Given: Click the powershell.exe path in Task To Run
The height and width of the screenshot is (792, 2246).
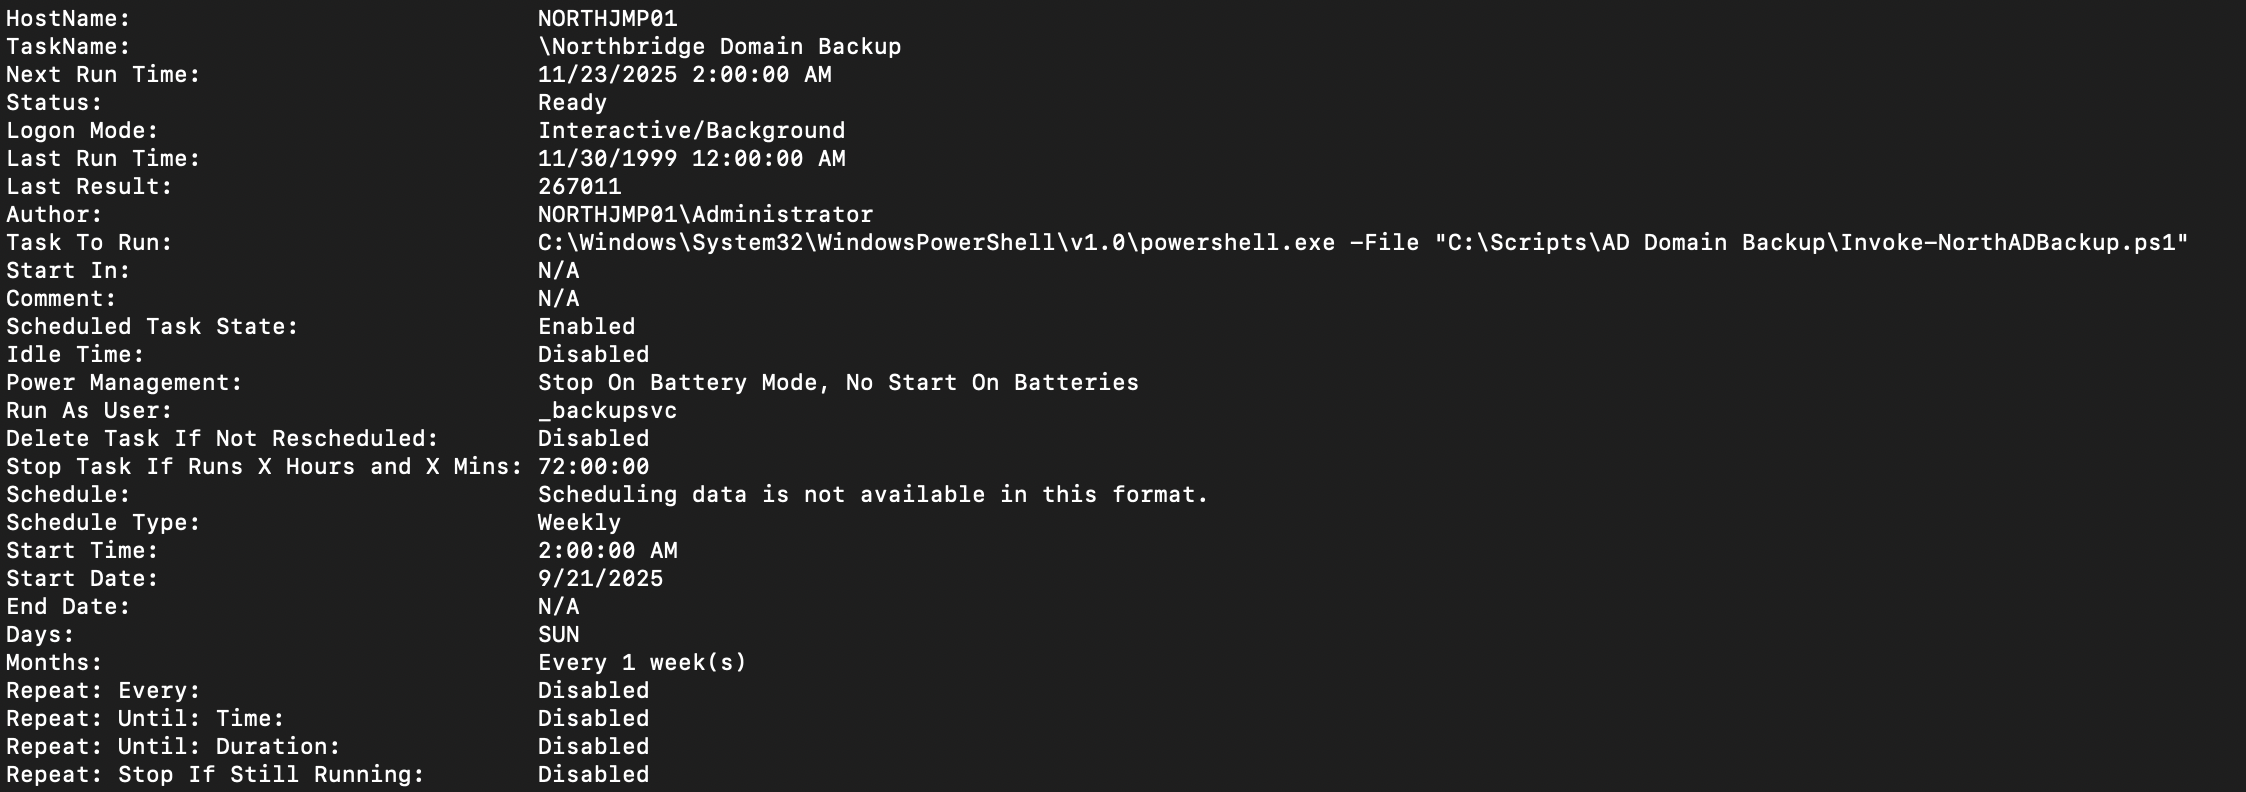Looking at the screenshot, I should tap(936, 243).
